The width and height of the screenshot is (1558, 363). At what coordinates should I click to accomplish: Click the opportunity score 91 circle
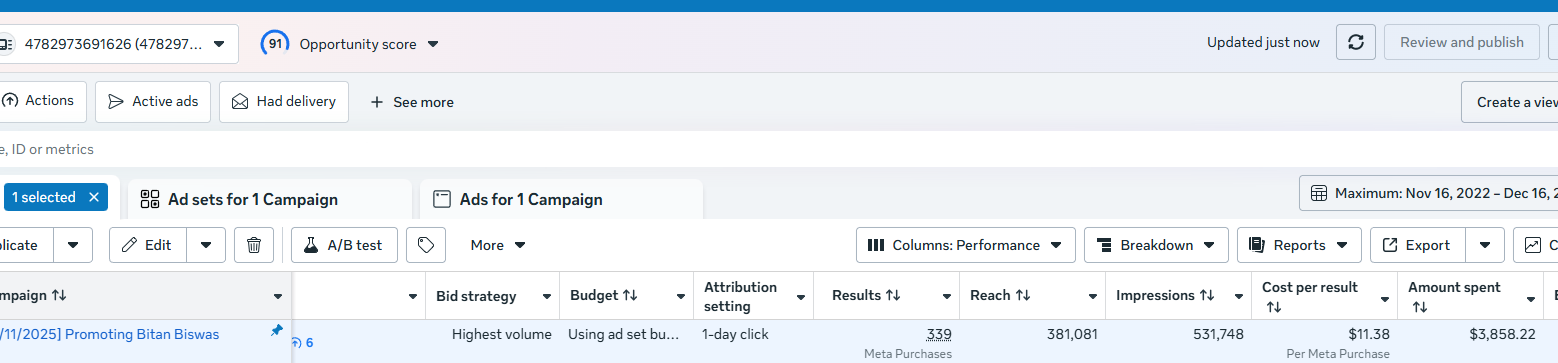click(275, 44)
